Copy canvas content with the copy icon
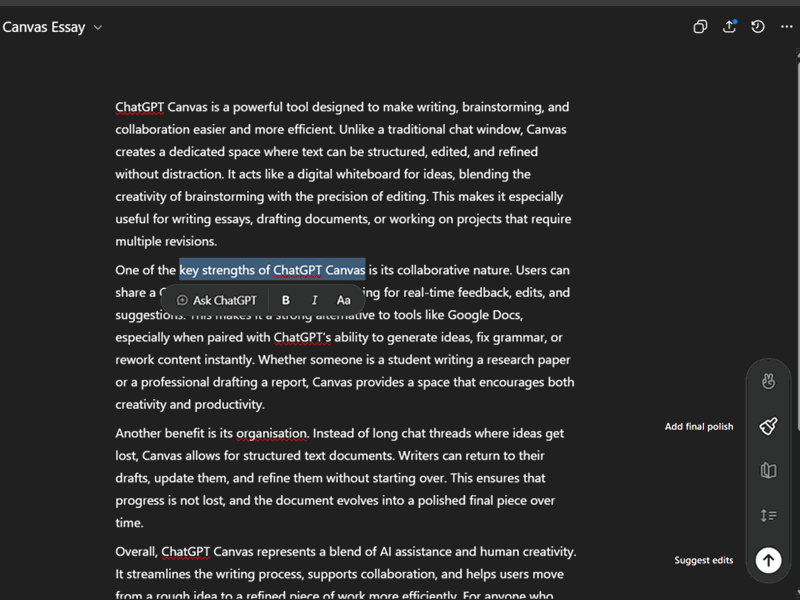 click(700, 27)
